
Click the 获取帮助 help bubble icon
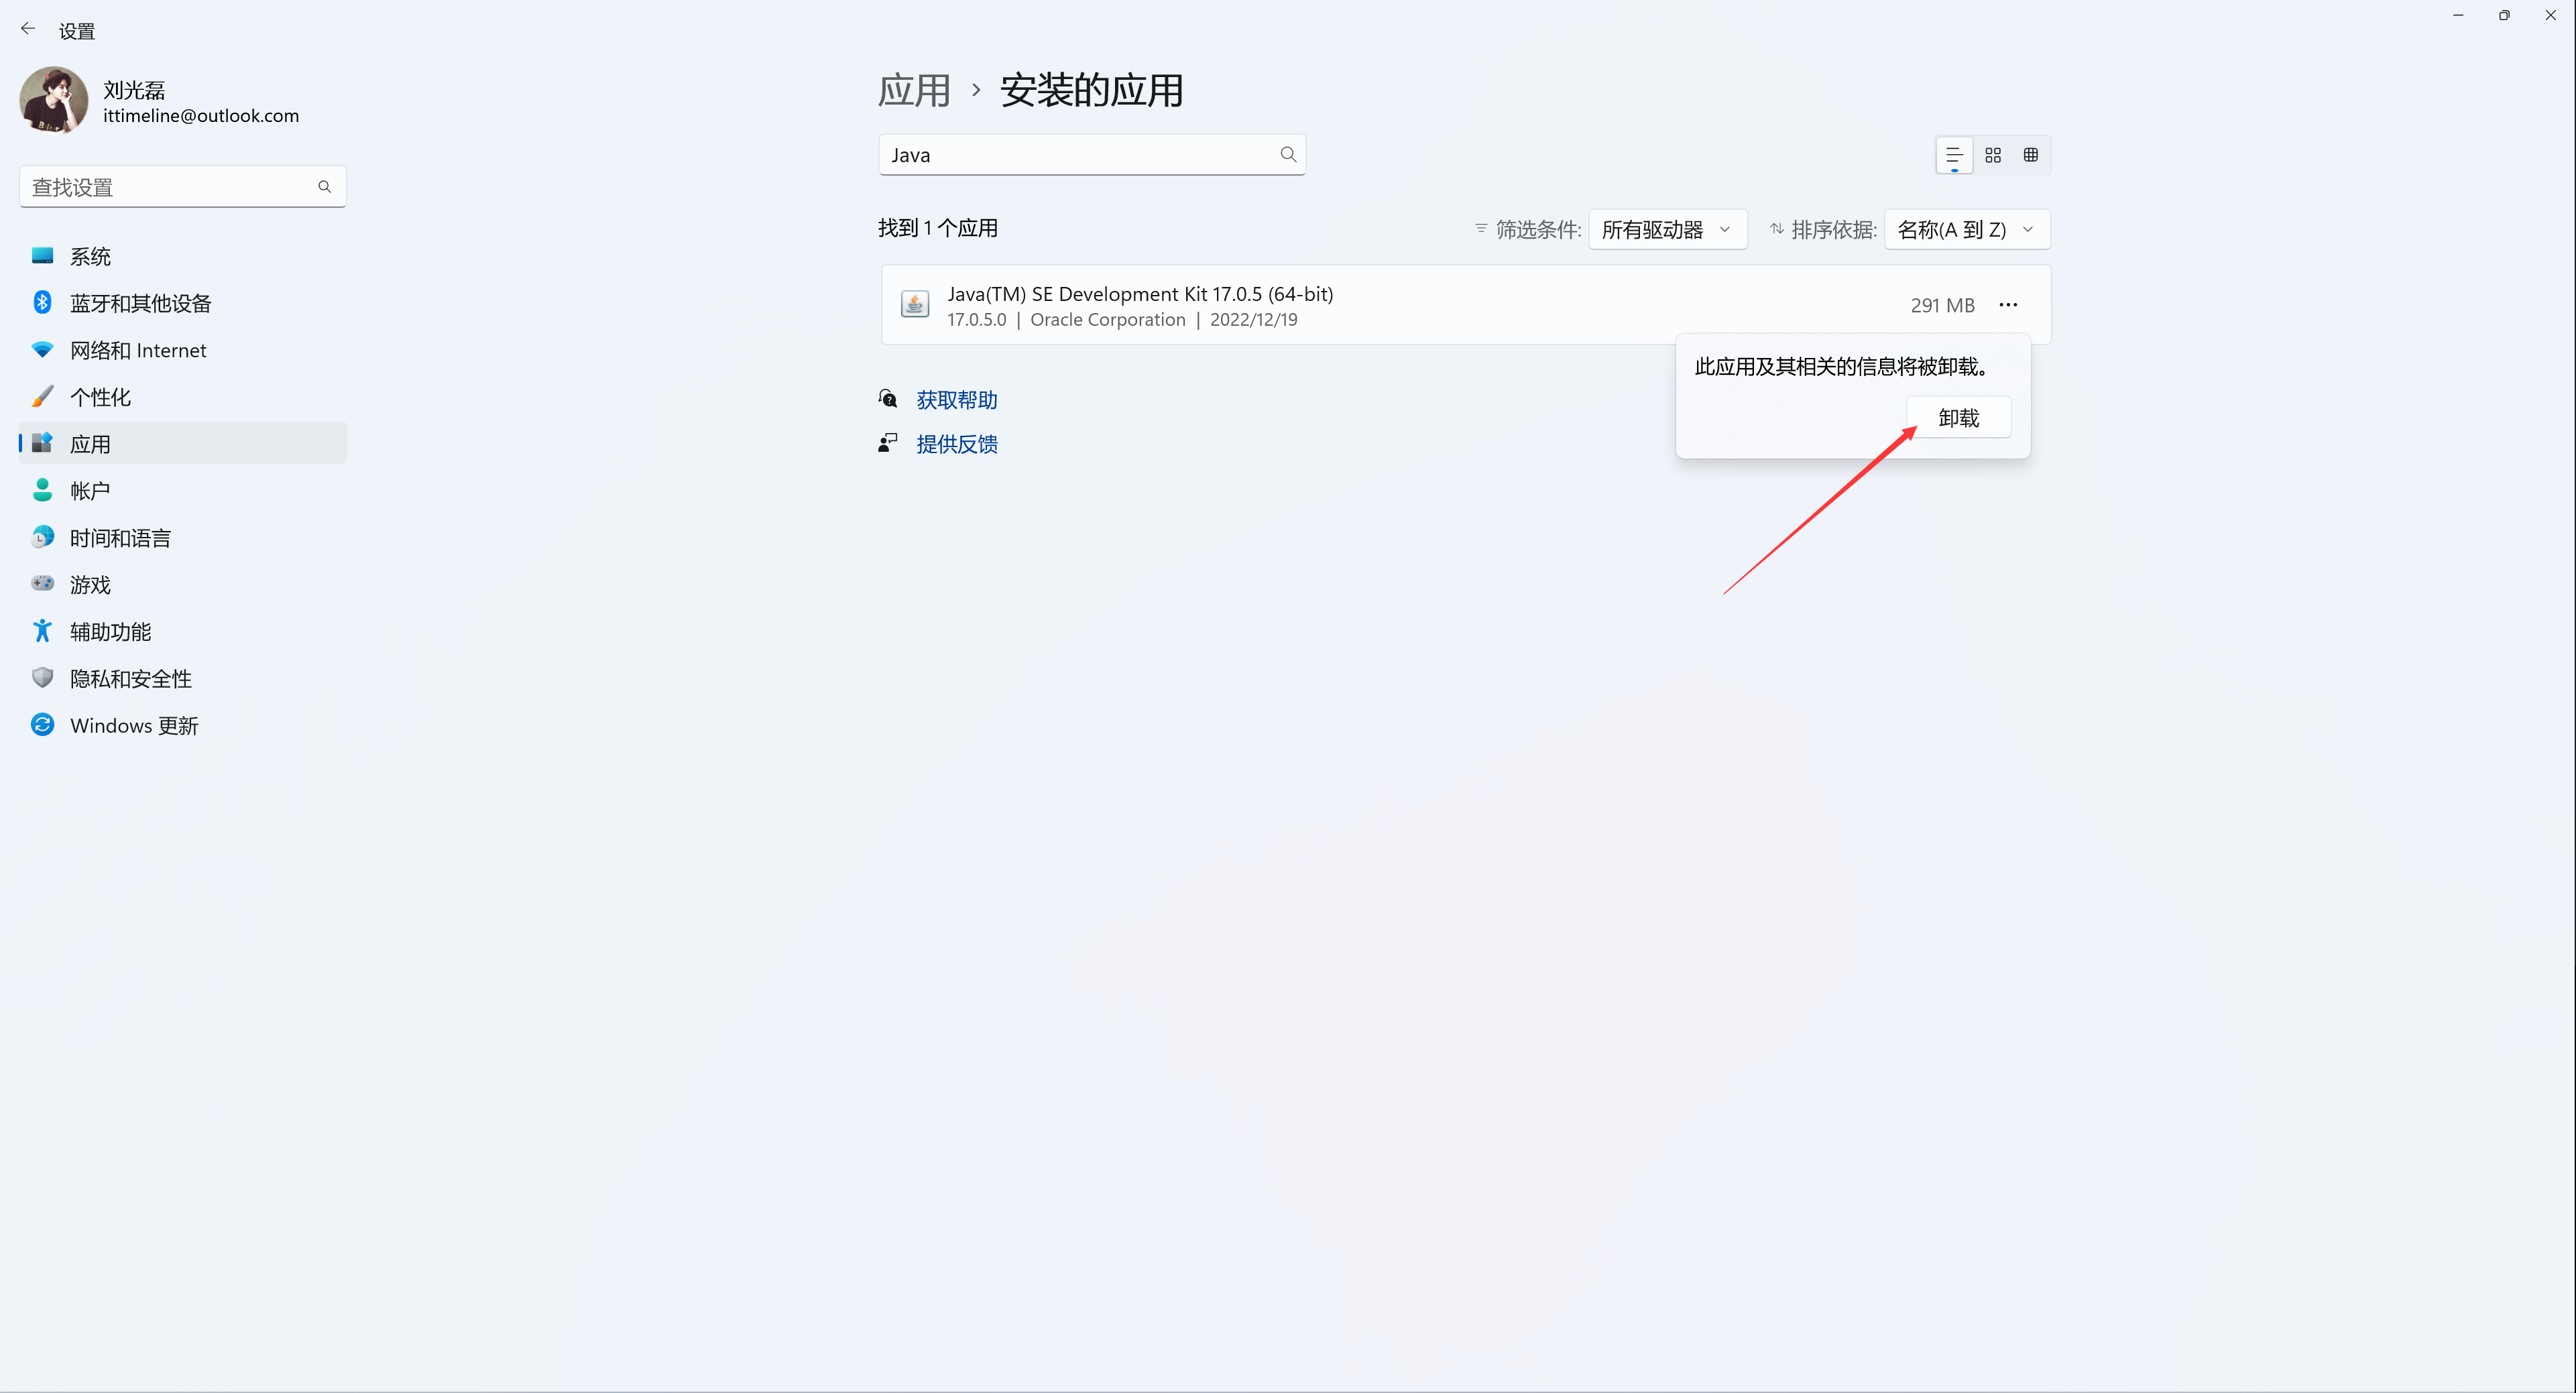[x=888, y=399]
